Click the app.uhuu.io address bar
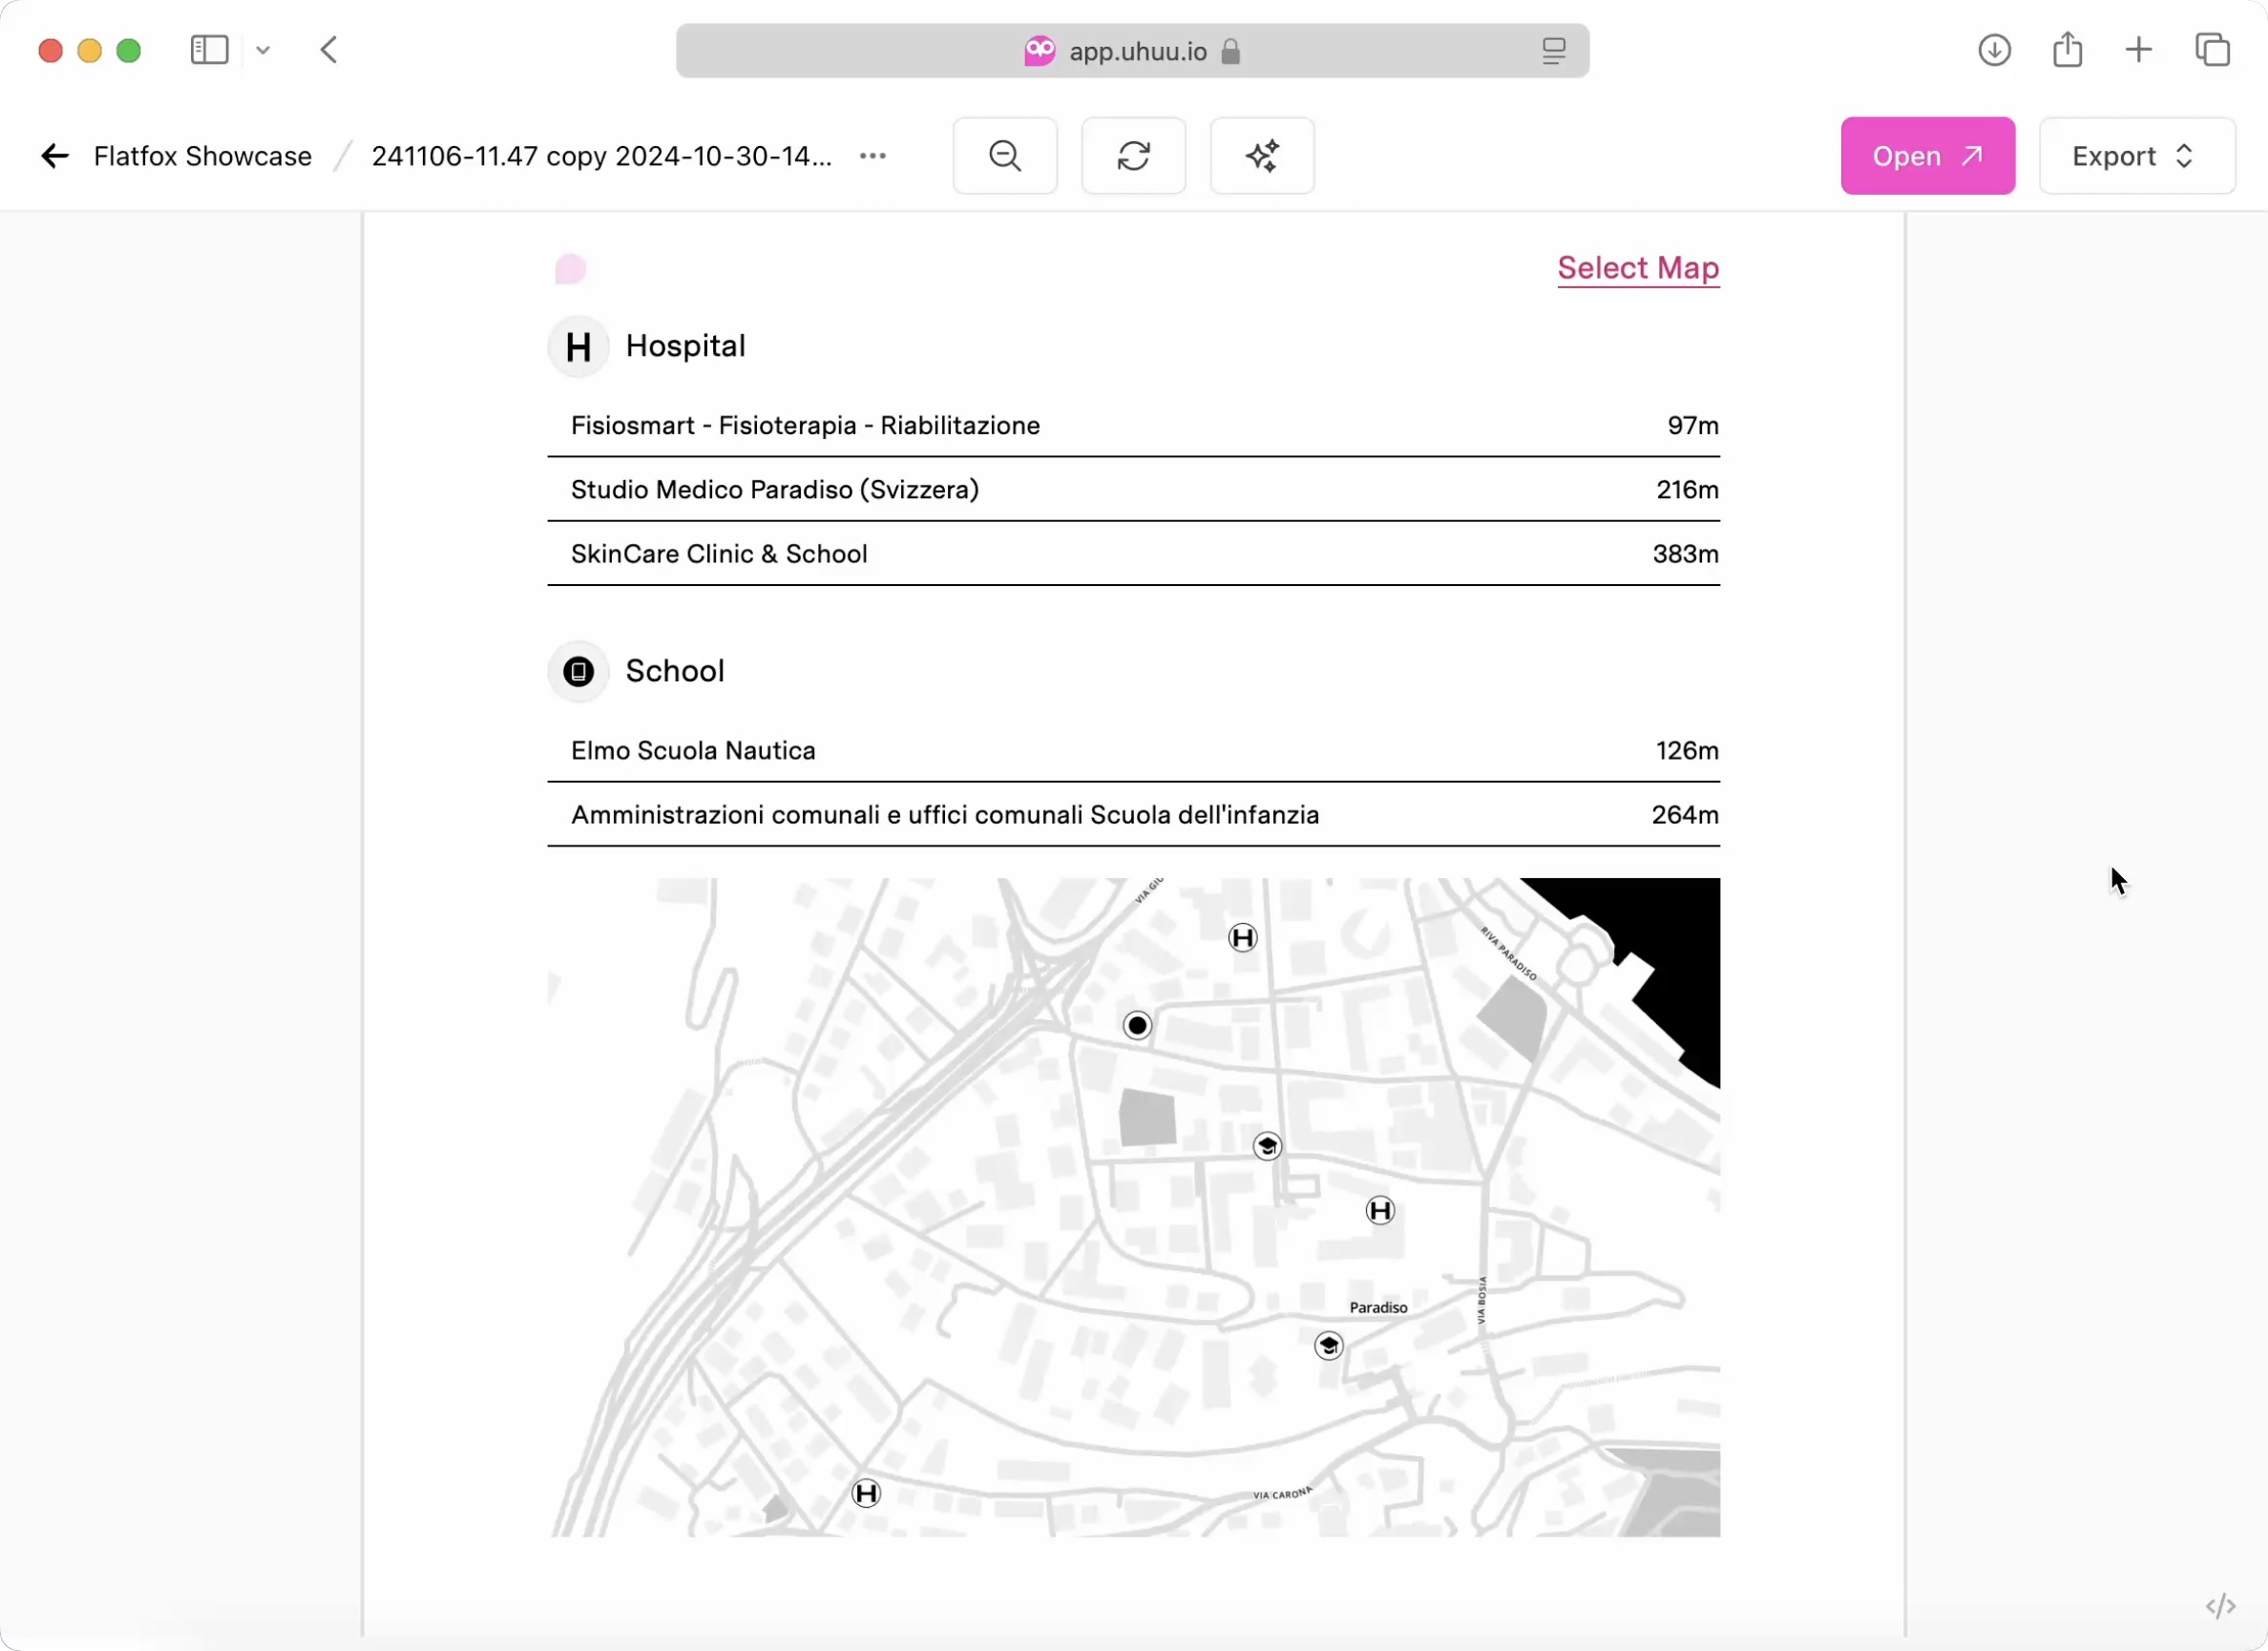Image resolution: width=2268 pixels, height=1651 pixels. tap(1132, 51)
